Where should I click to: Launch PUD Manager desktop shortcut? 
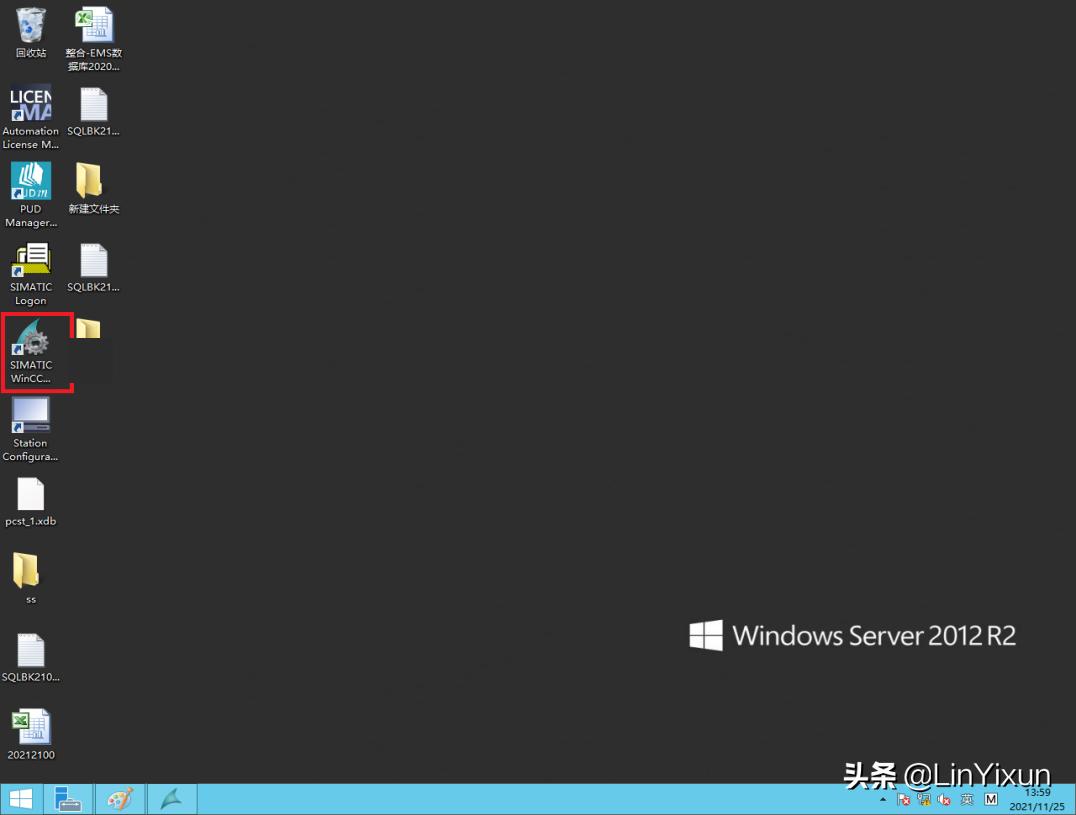point(31,195)
